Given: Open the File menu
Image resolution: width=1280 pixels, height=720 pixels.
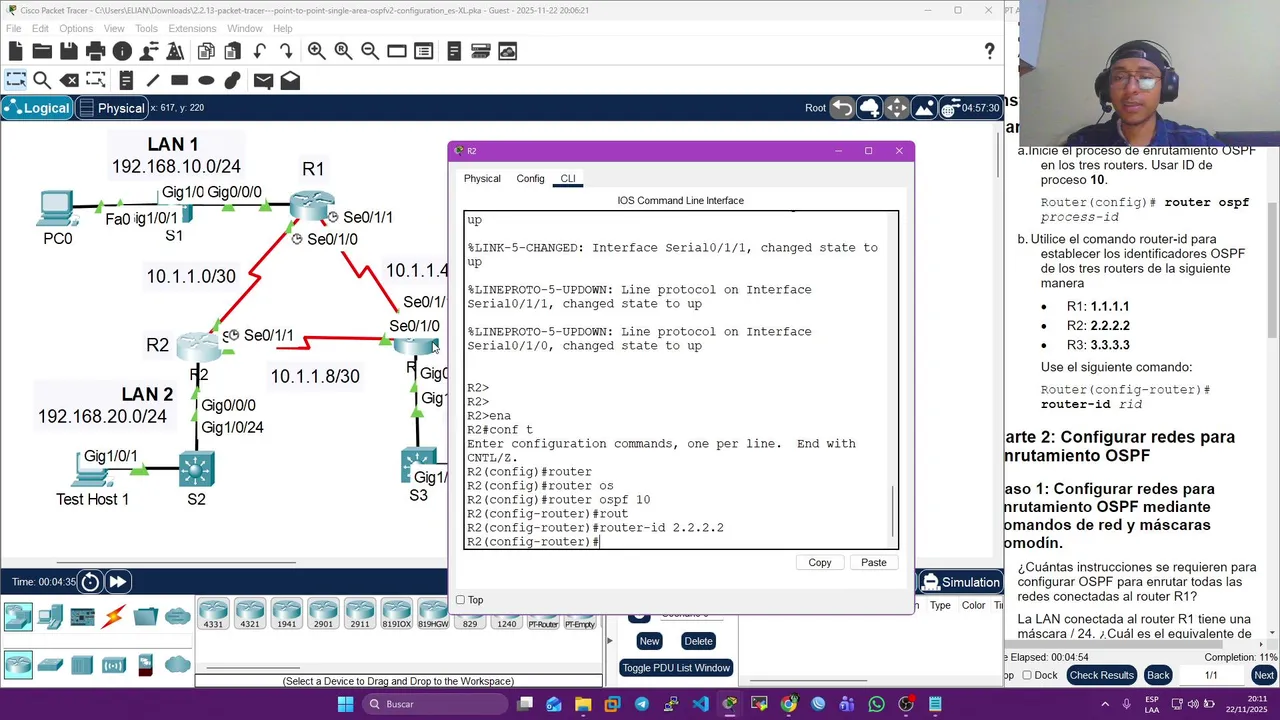Looking at the screenshot, I should pyautogui.click(x=14, y=28).
